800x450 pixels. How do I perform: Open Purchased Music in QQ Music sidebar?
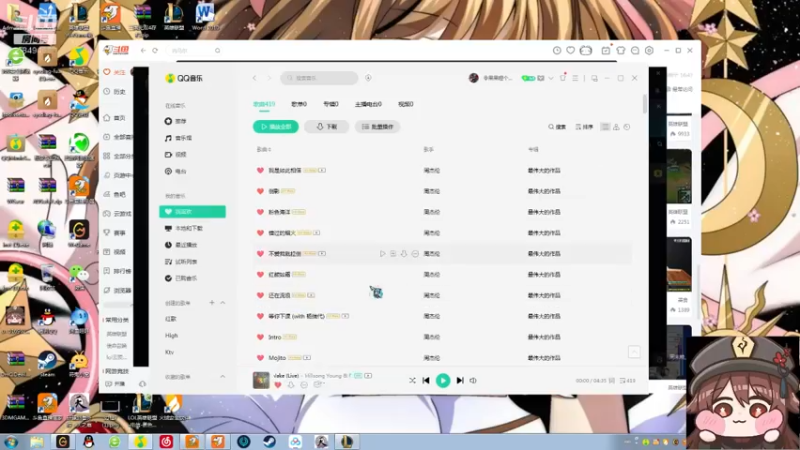181,279
